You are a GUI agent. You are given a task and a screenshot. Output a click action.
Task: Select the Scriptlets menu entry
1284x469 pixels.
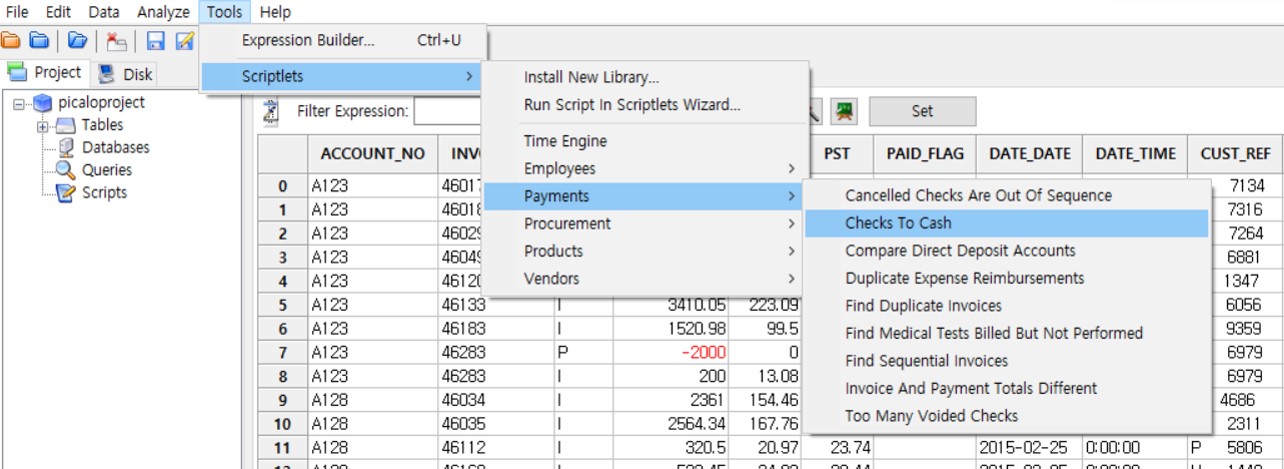coord(342,76)
